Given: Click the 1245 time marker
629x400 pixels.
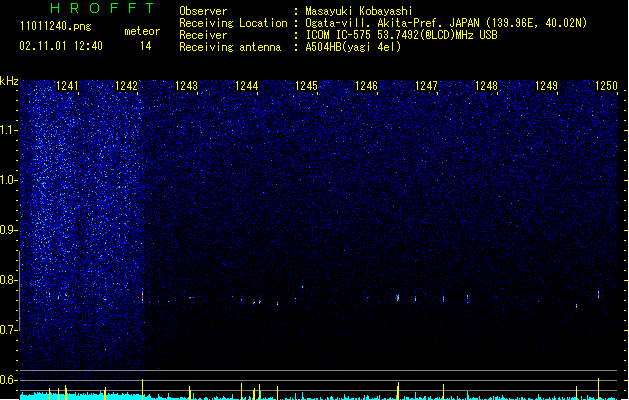Looking at the screenshot, I should point(306,86).
